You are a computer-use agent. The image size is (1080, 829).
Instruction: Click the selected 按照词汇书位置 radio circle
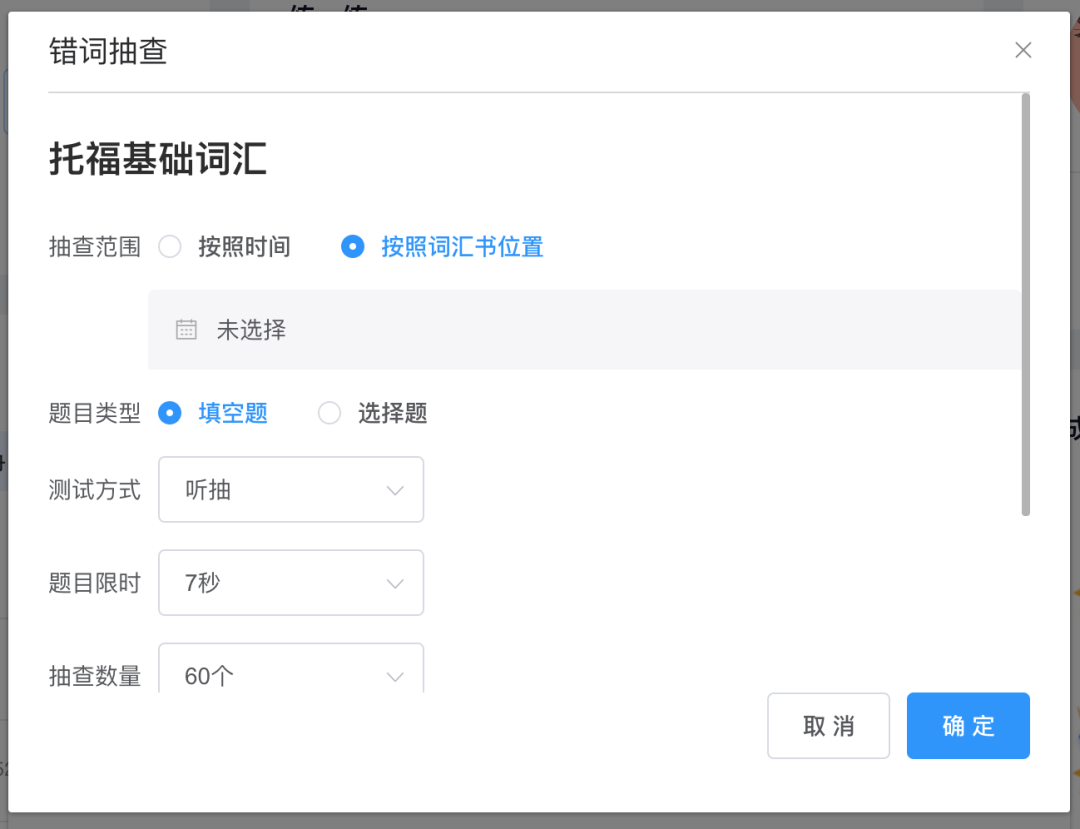[352, 246]
